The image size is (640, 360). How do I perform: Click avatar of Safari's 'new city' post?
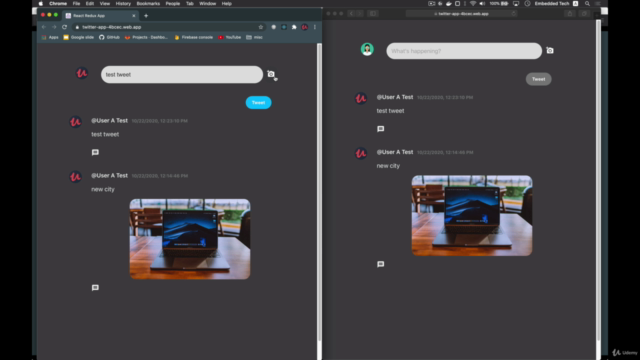361,153
